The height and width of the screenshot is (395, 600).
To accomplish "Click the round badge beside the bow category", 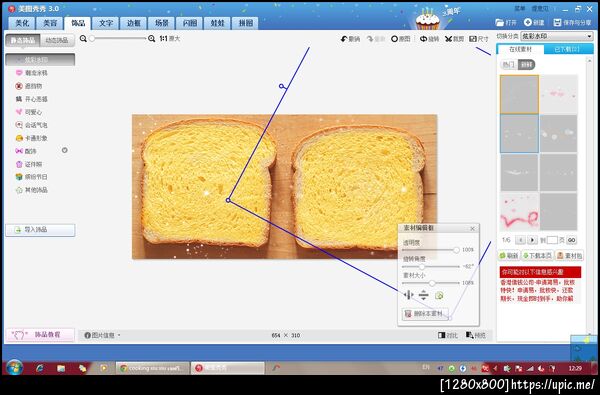I will tap(65, 150).
